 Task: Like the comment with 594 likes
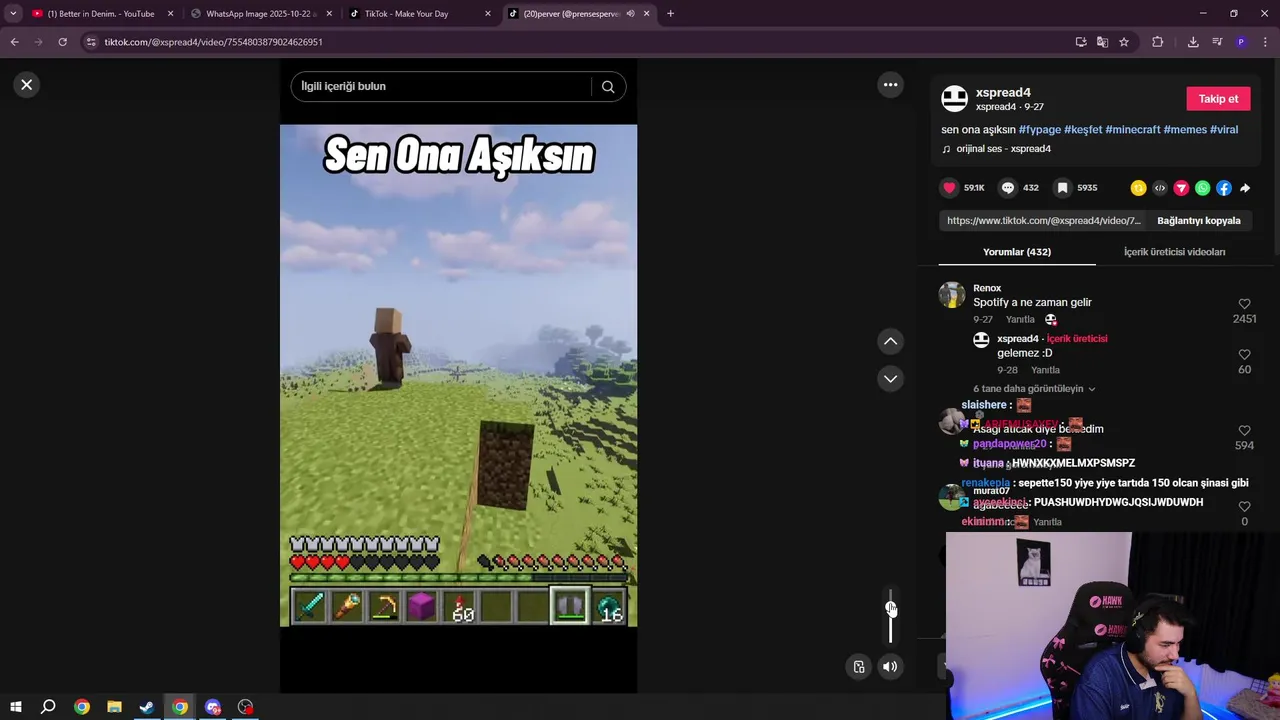pyautogui.click(x=1244, y=431)
